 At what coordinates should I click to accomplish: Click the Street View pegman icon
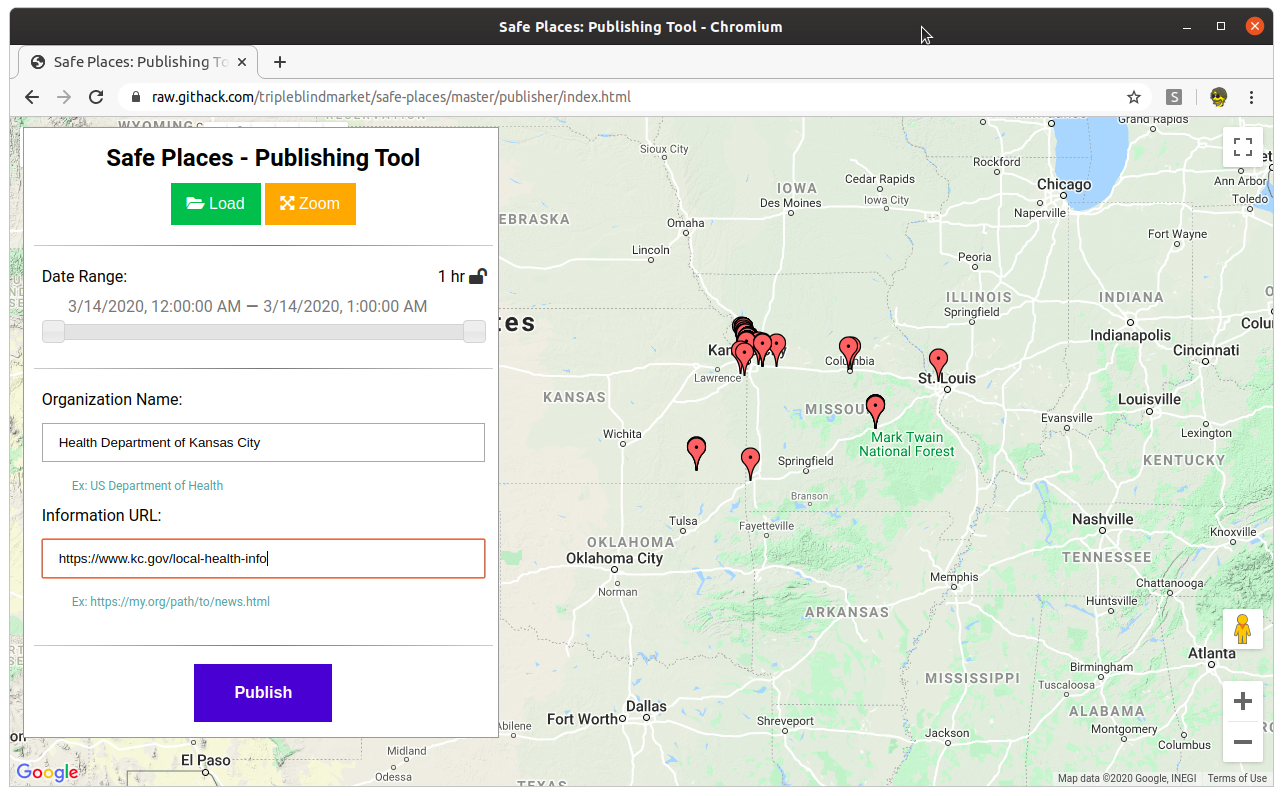coord(1243,629)
